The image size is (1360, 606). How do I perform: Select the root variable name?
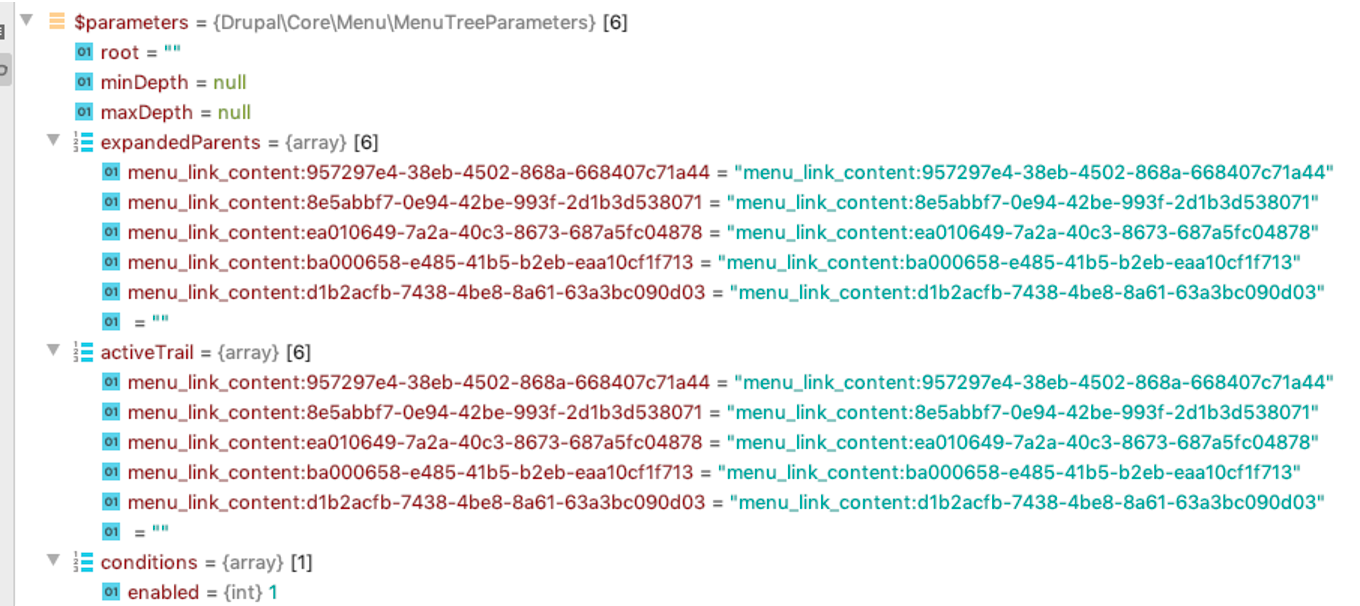(x=120, y=52)
